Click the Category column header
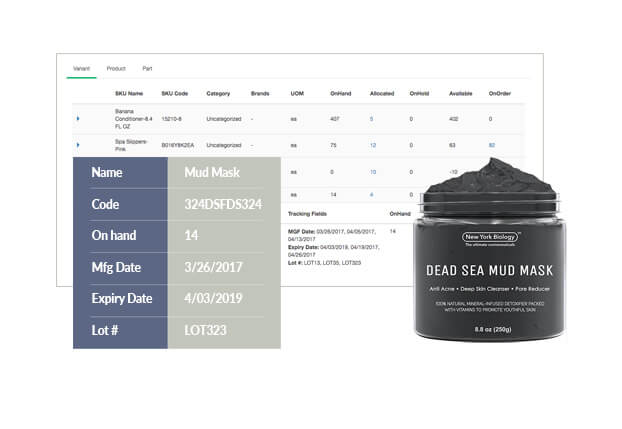 coord(218,94)
